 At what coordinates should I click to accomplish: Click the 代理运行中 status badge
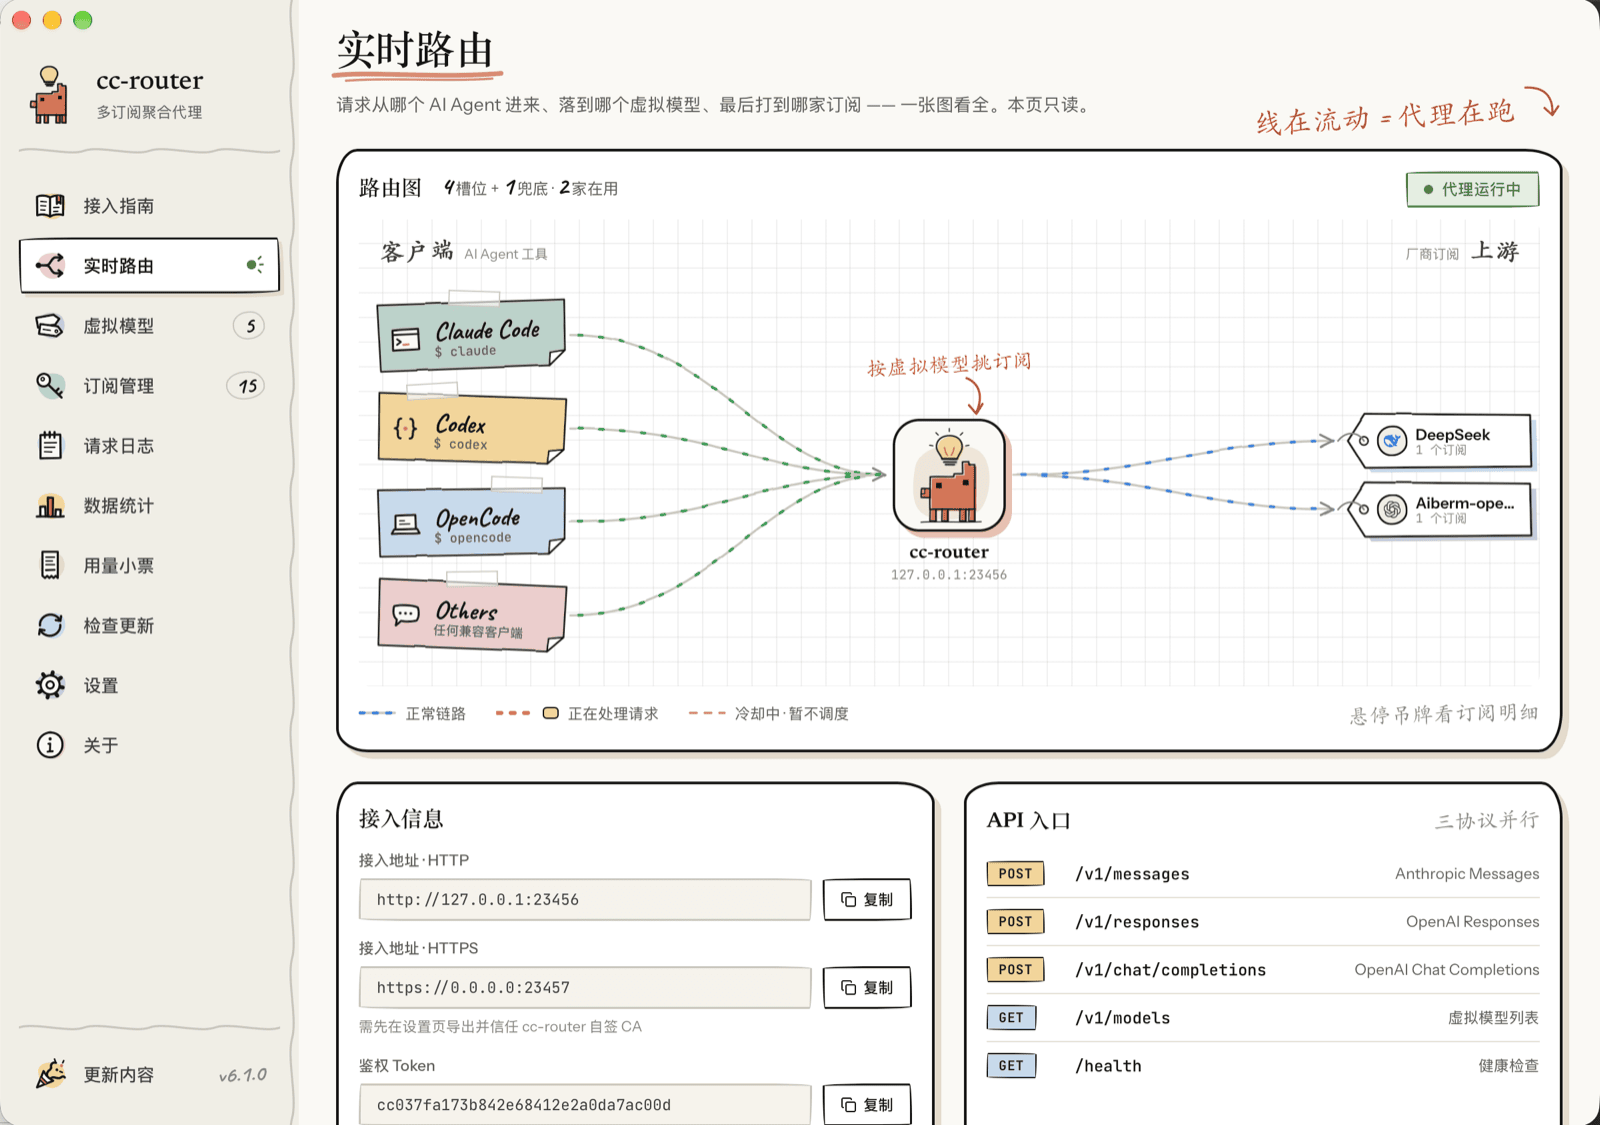1472,189
